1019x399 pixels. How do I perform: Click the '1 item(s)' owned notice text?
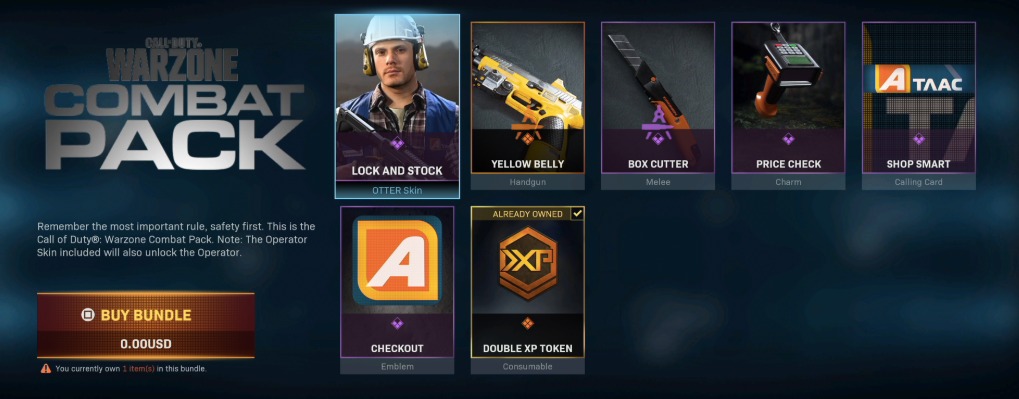tap(138, 369)
